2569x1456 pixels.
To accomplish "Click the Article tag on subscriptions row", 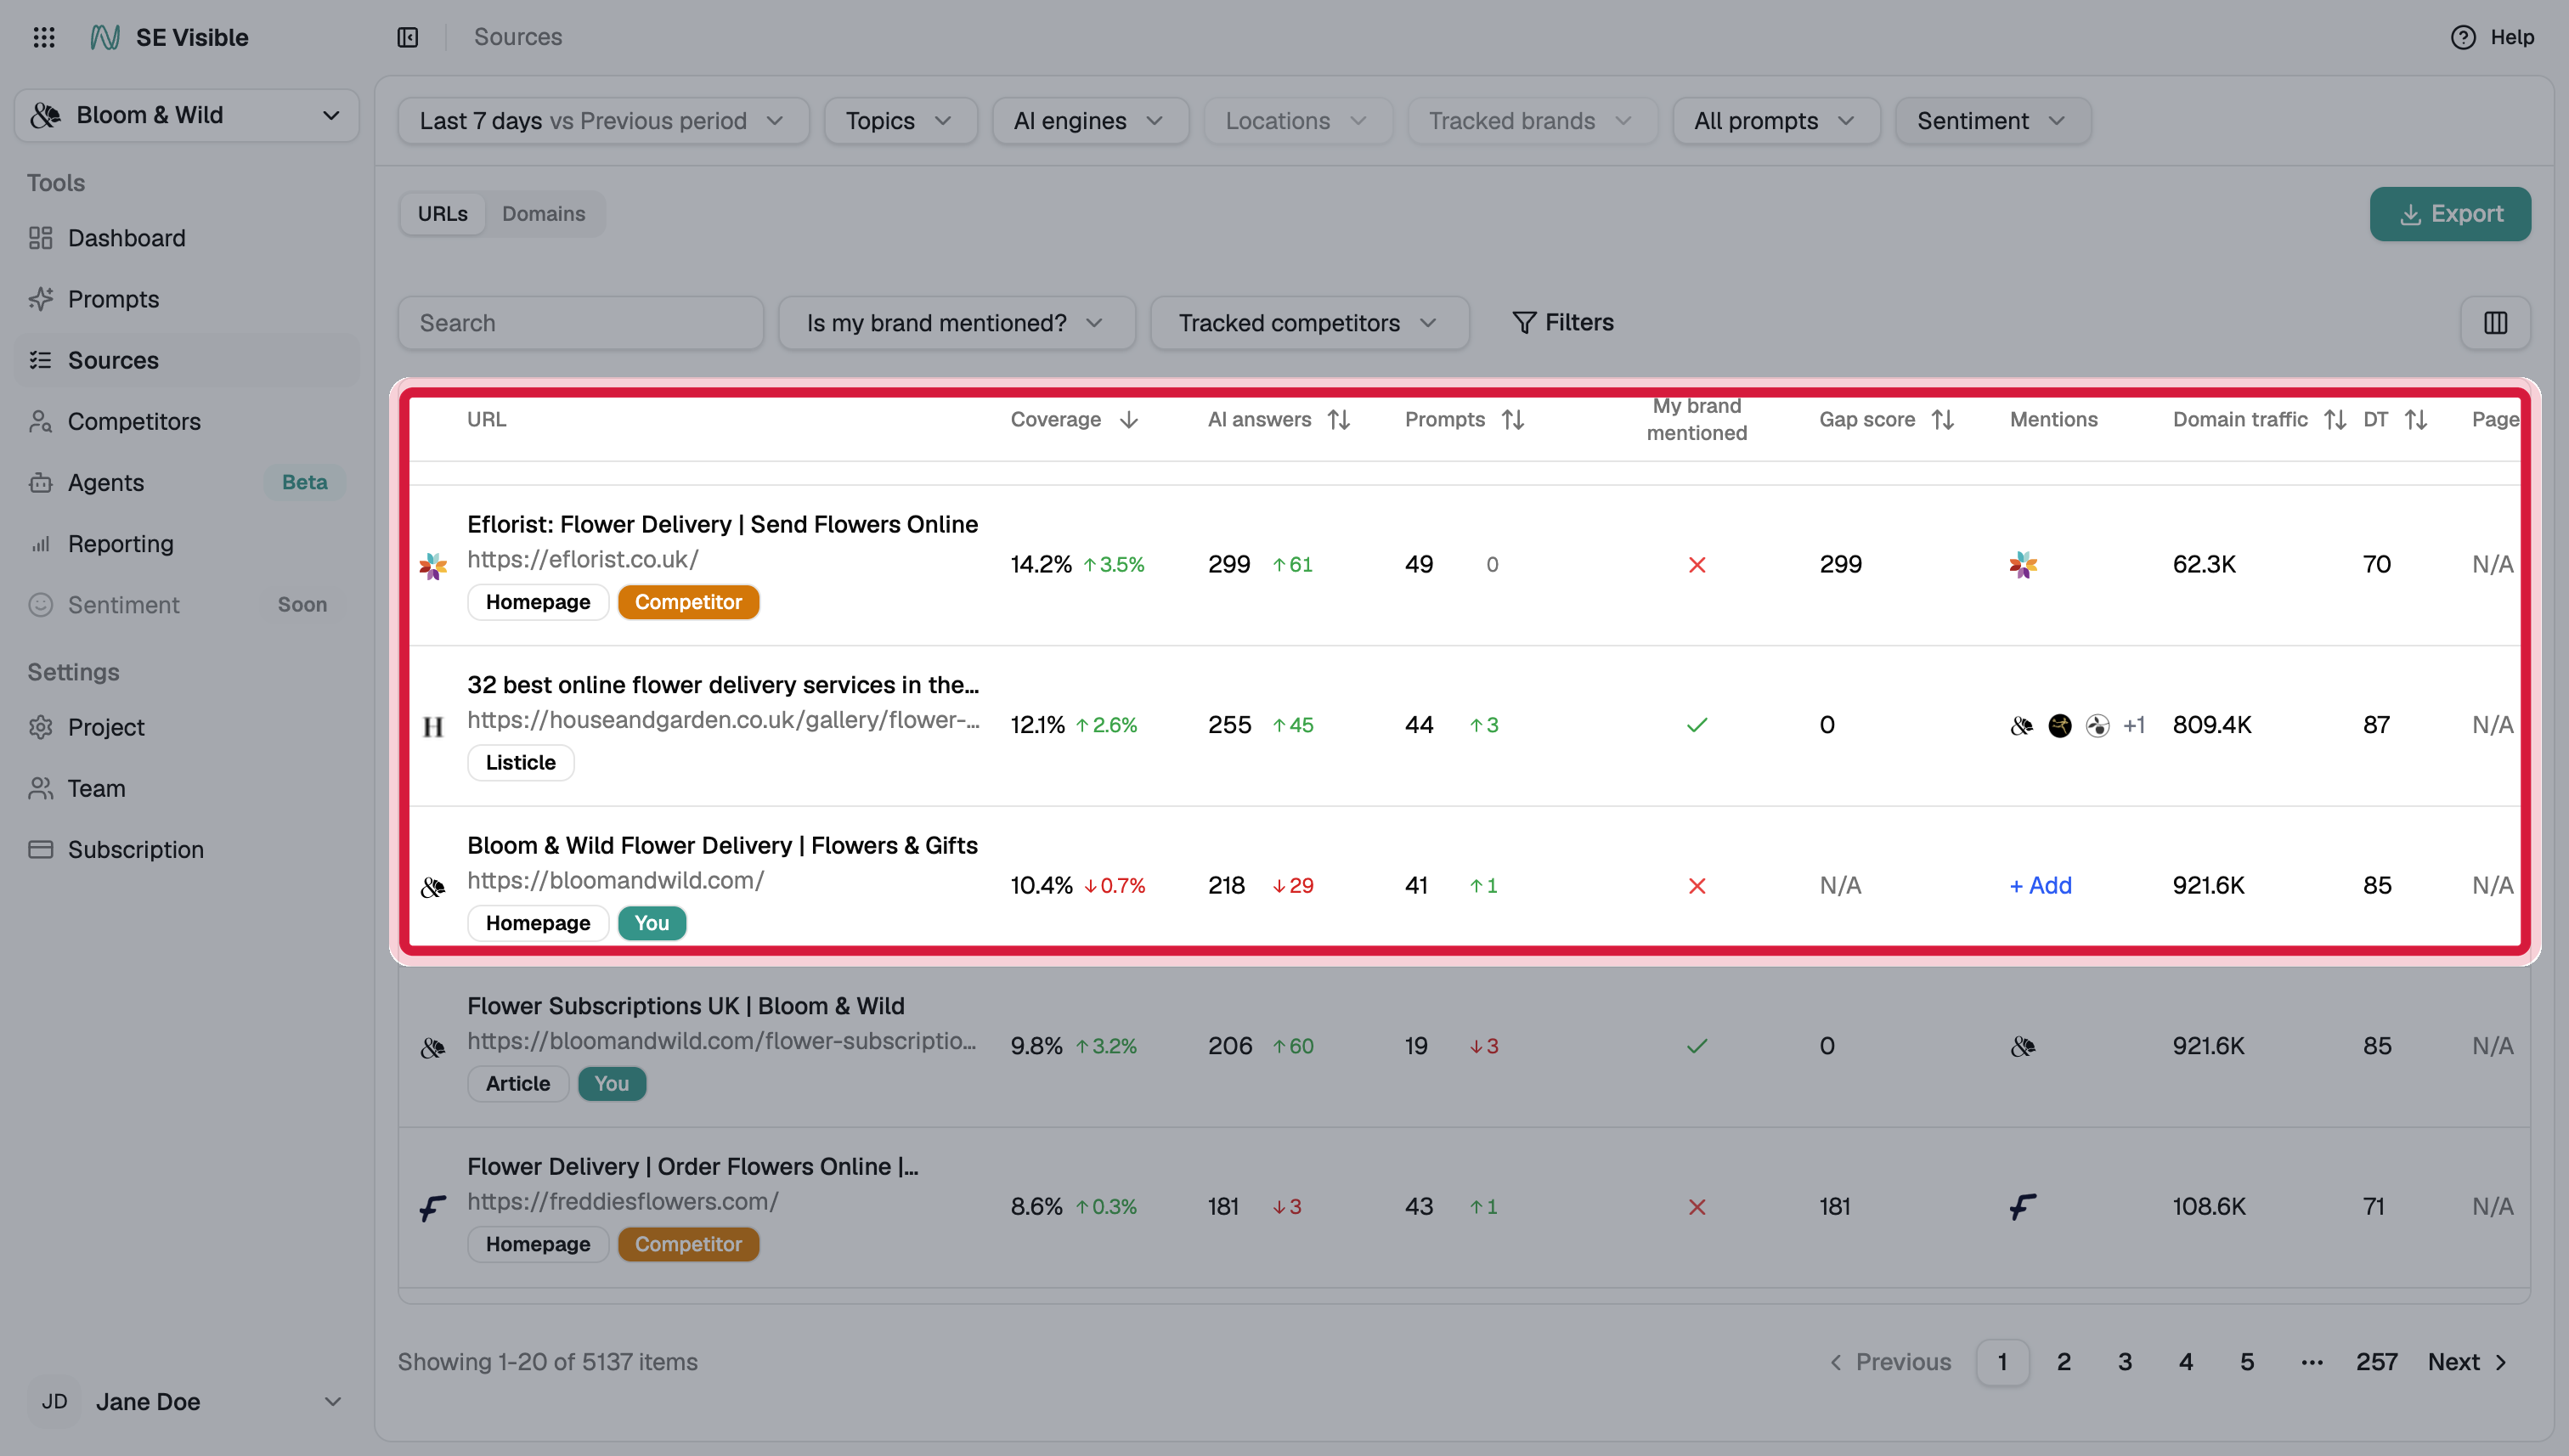I will (x=517, y=1084).
